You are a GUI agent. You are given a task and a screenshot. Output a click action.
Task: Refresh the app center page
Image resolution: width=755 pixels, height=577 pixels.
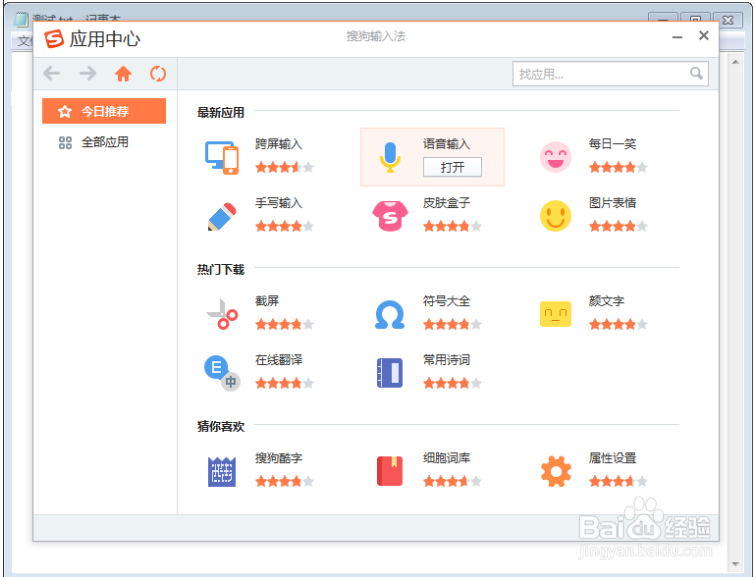pos(158,74)
